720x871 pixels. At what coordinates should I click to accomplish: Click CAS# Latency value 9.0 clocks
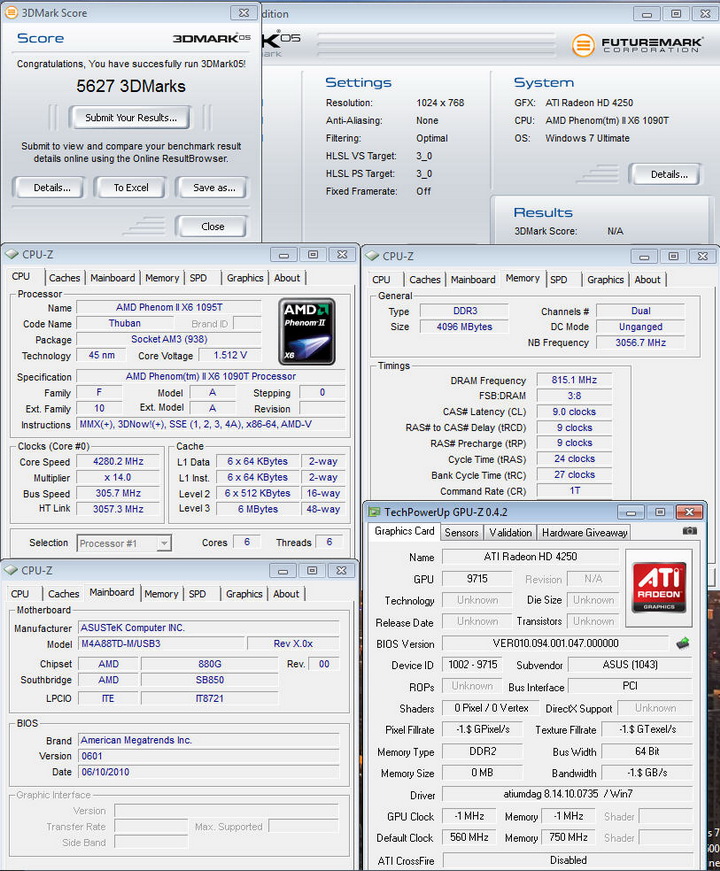pyautogui.click(x=574, y=412)
